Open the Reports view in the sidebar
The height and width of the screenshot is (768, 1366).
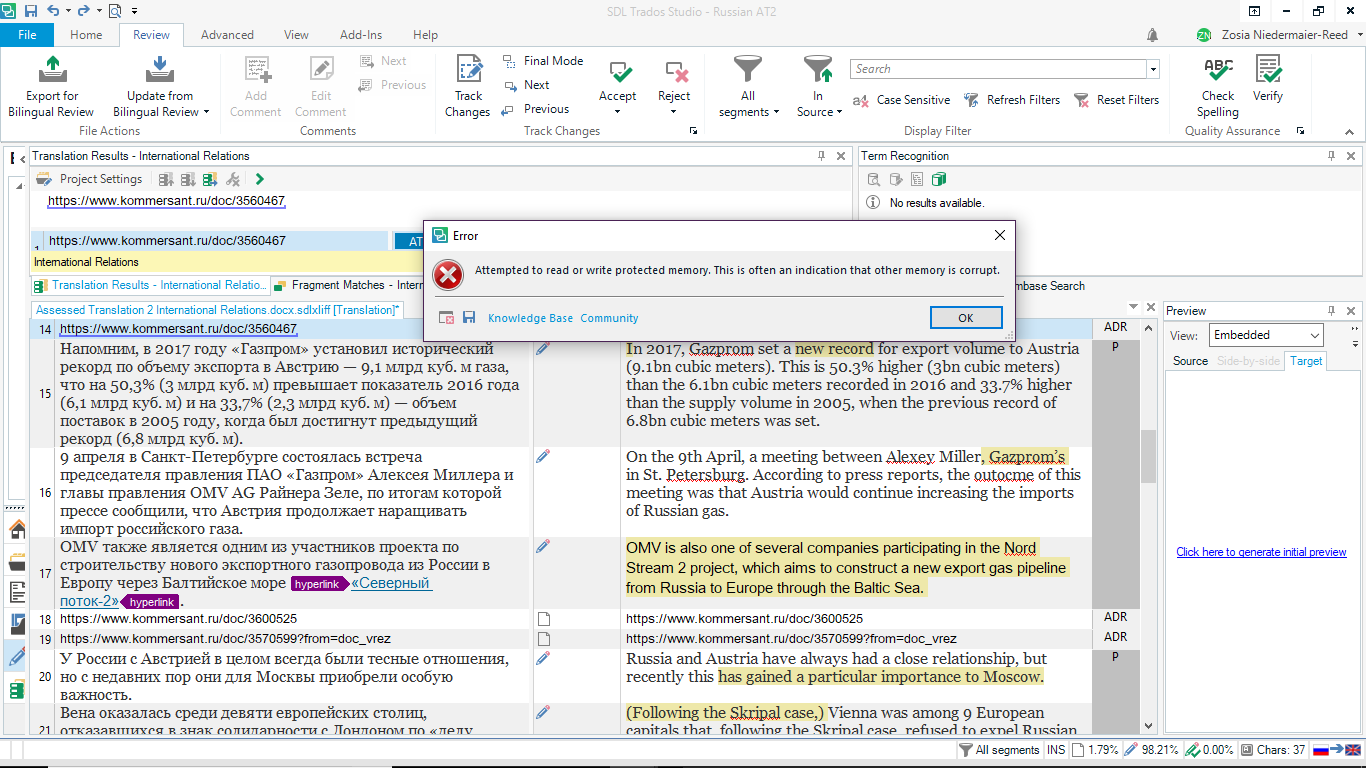pos(17,592)
